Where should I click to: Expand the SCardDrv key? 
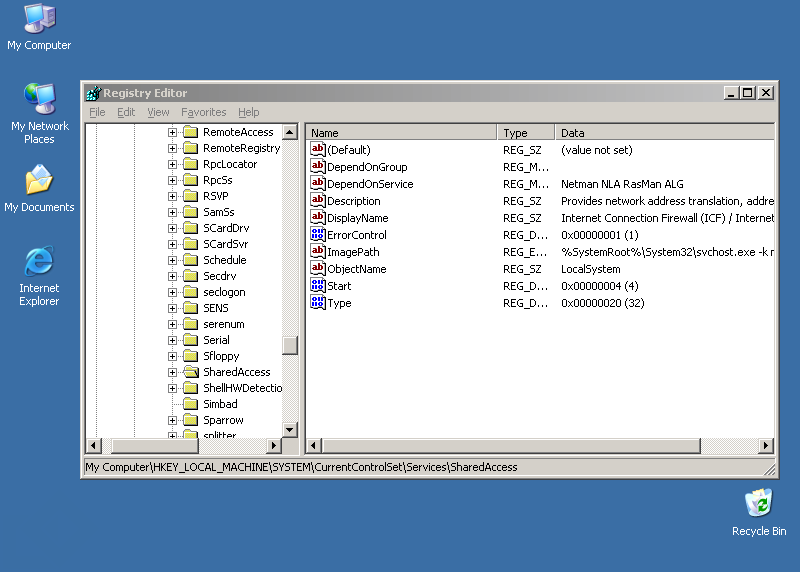coord(172,229)
